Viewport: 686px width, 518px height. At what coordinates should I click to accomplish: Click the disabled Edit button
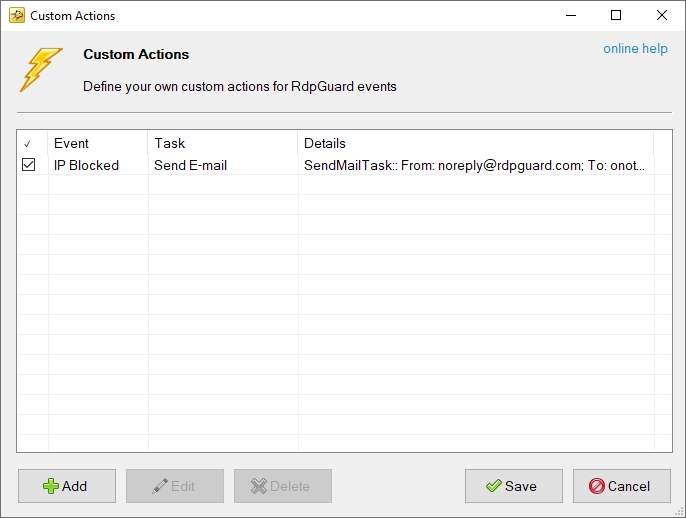[175, 486]
